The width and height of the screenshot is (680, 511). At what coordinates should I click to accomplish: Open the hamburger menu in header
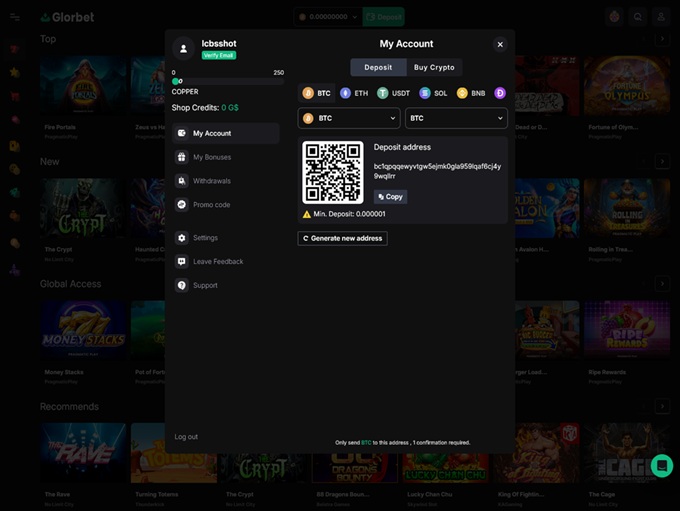(15, 17)
